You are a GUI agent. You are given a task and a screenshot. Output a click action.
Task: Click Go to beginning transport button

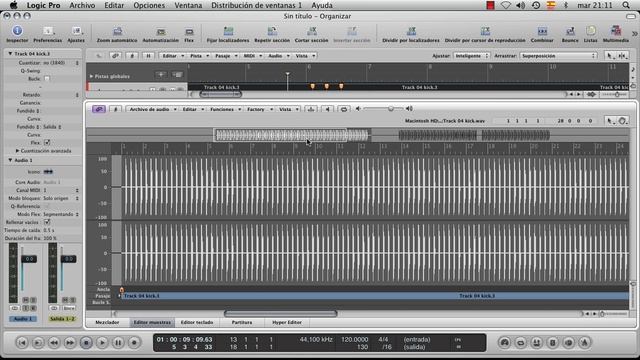coord(22,342)
